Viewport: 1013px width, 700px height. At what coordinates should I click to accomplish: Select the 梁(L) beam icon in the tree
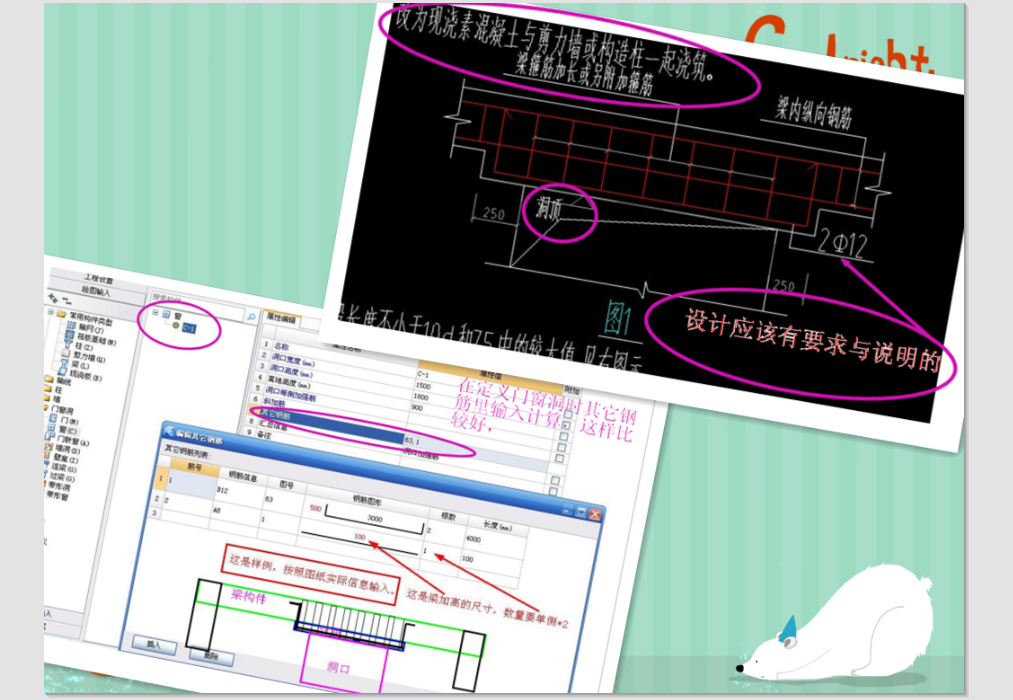click(x=65, y=363)
